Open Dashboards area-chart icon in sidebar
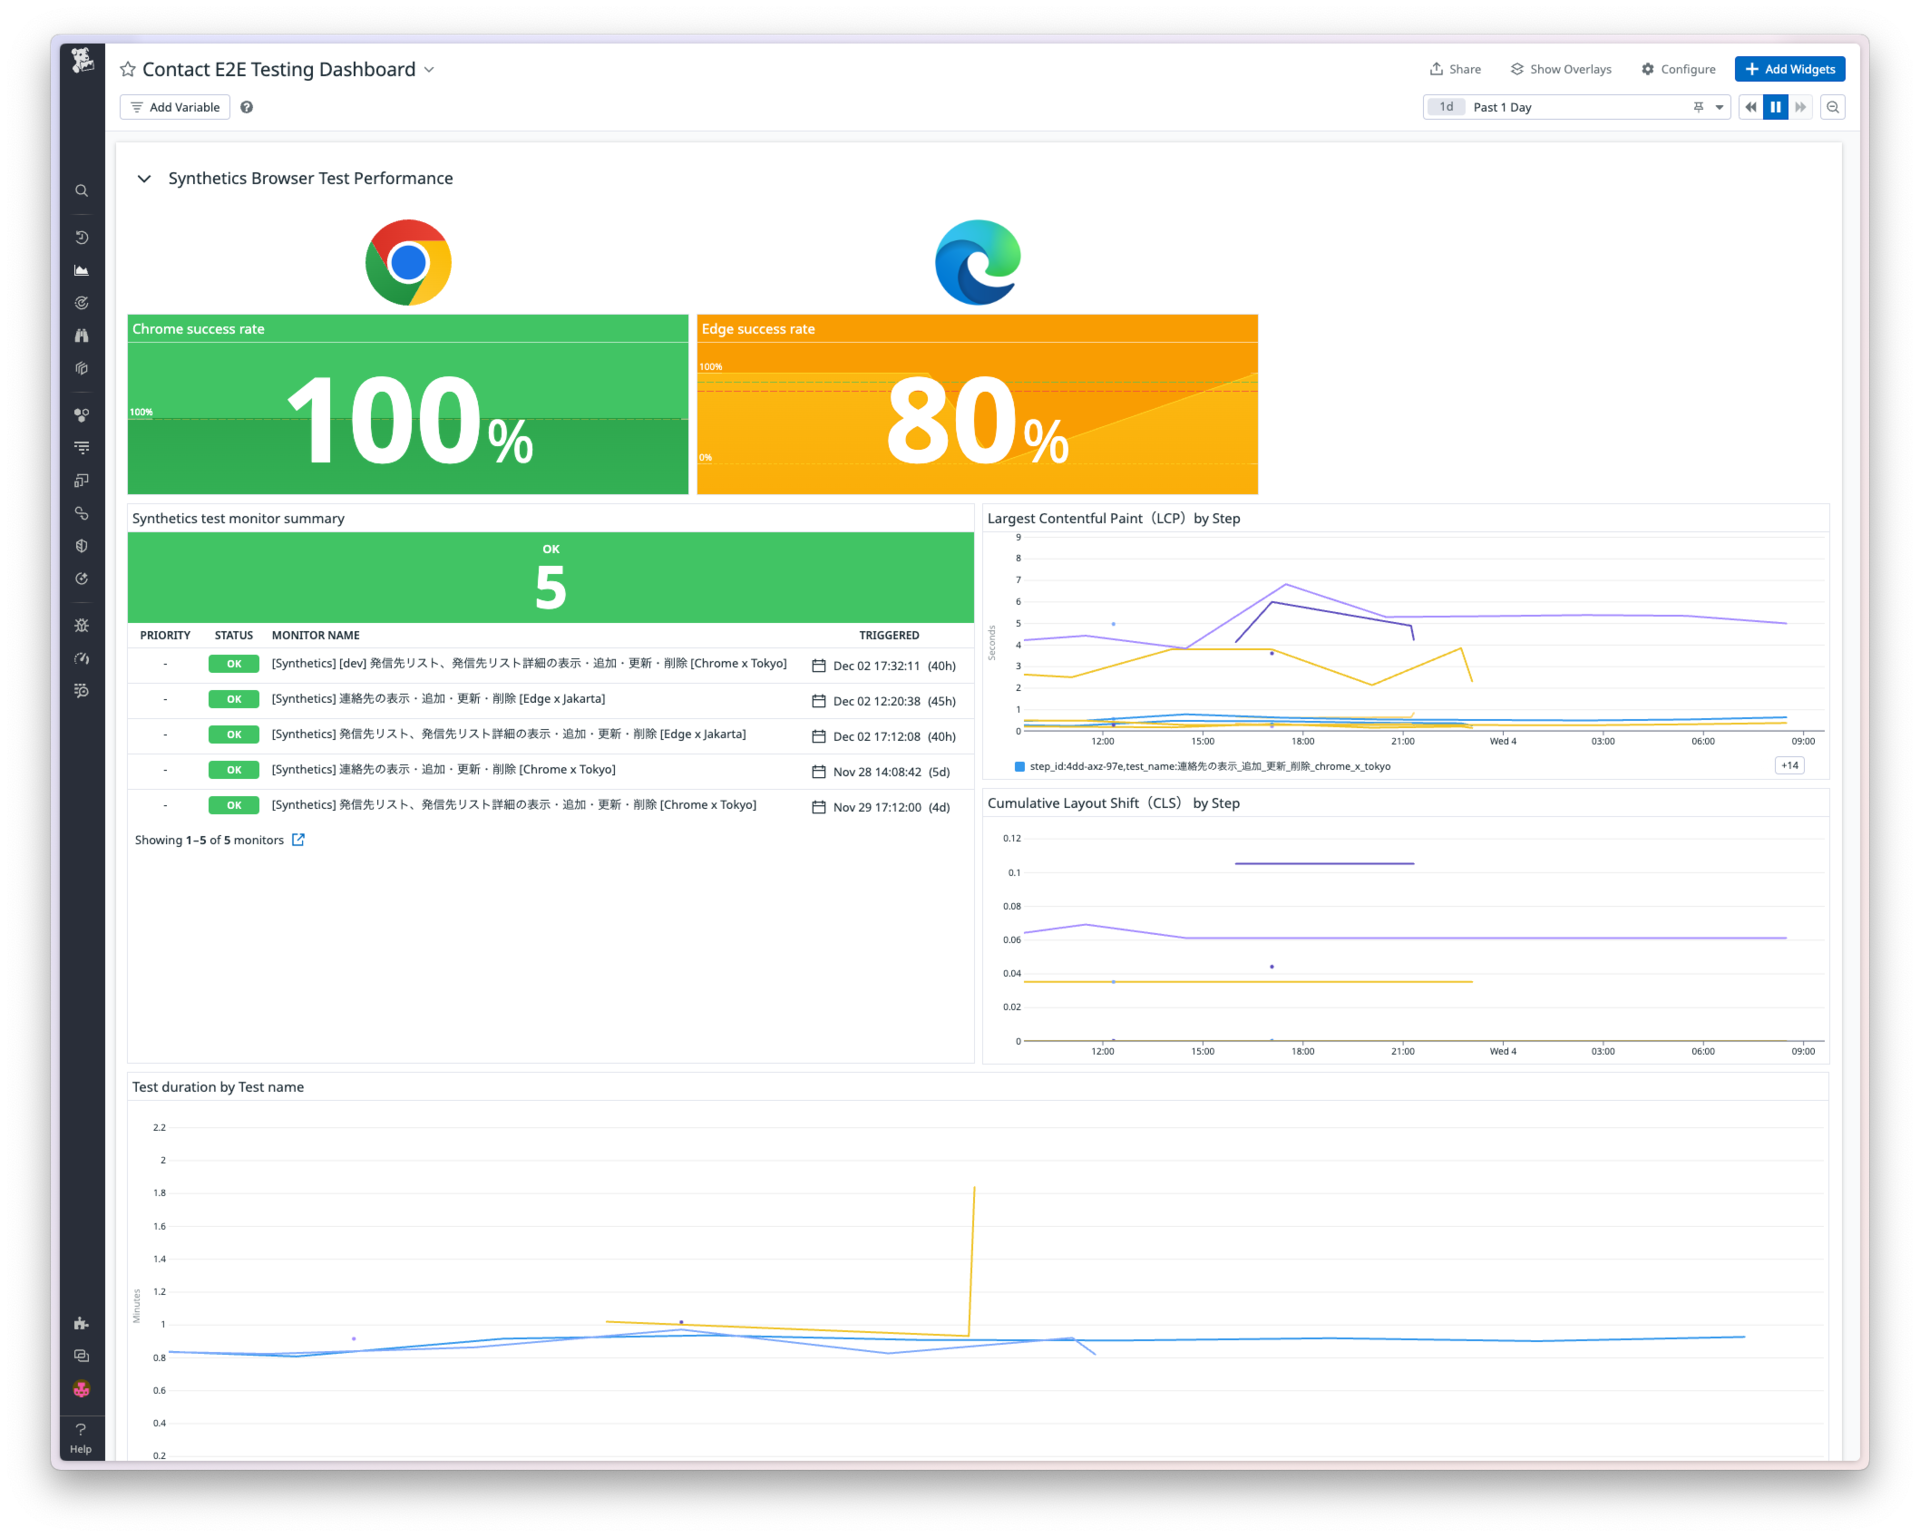 (82, 271)
